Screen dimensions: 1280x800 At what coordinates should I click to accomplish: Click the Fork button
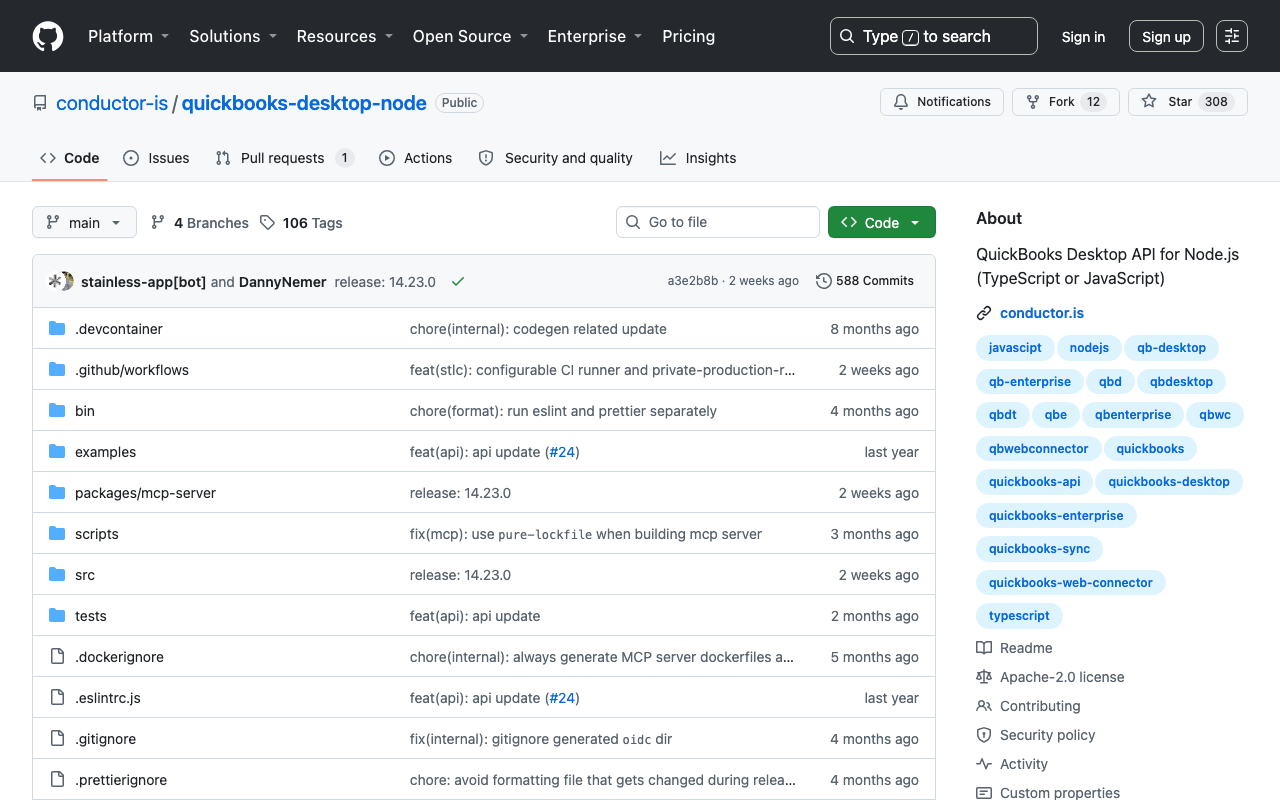(x=1066, y=102)
